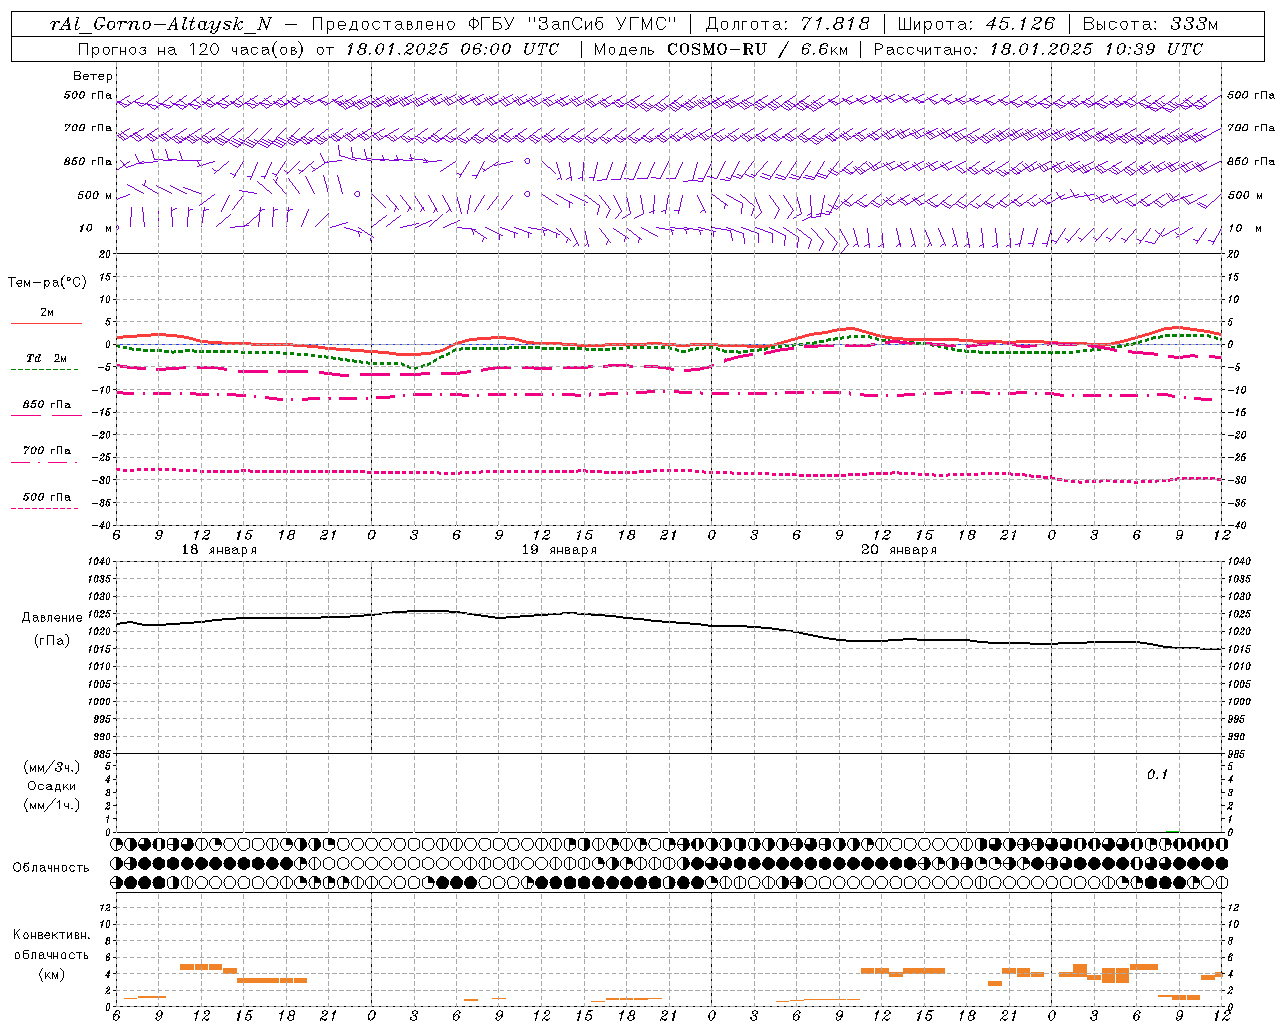Screen dimensions: 1280x1024
Task: Select the forecast start 18.01.2025 06:00 UTC
Action: click(452, 49)
